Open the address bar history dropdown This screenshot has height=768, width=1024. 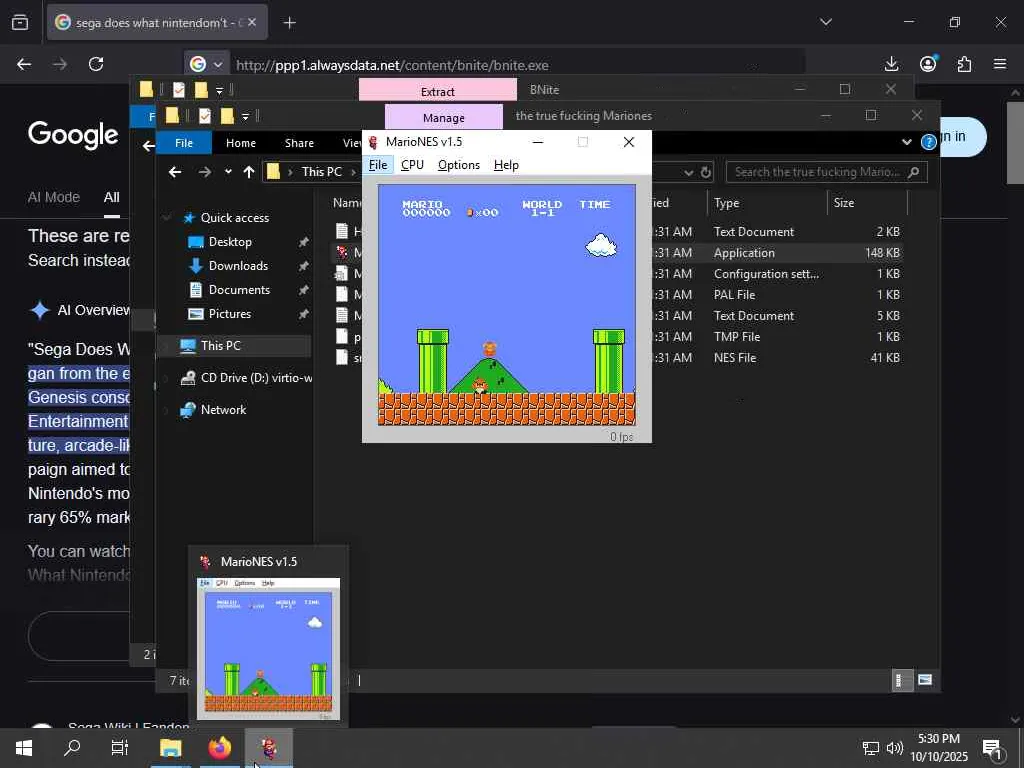[x=688, y=172]
